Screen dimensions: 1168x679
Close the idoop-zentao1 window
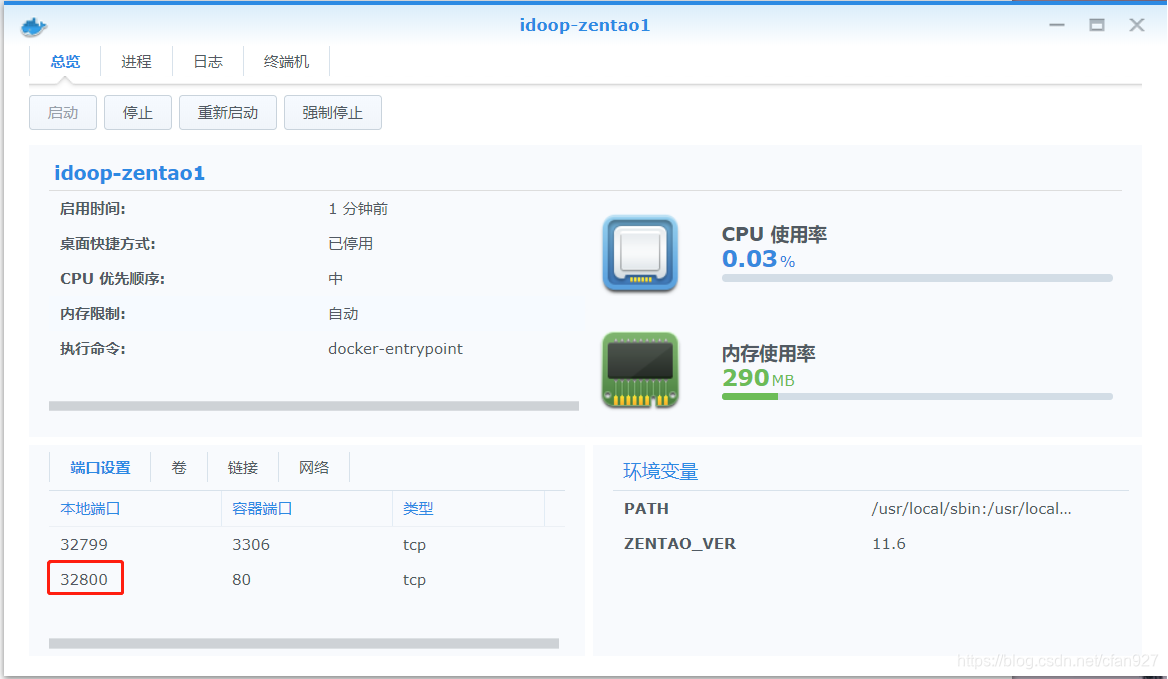1137,25
